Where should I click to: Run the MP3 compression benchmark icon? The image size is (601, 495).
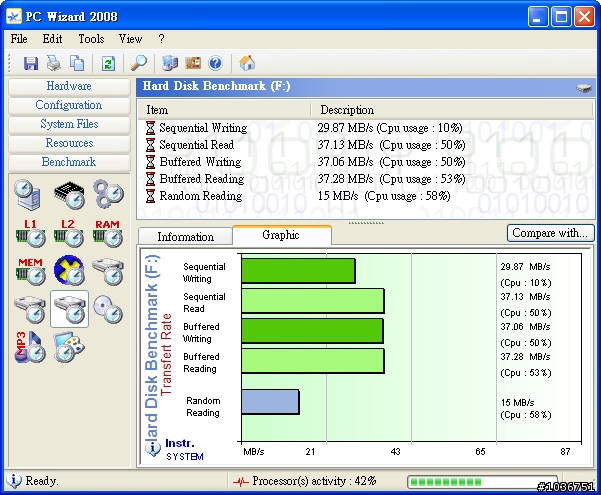coord(30,347)
